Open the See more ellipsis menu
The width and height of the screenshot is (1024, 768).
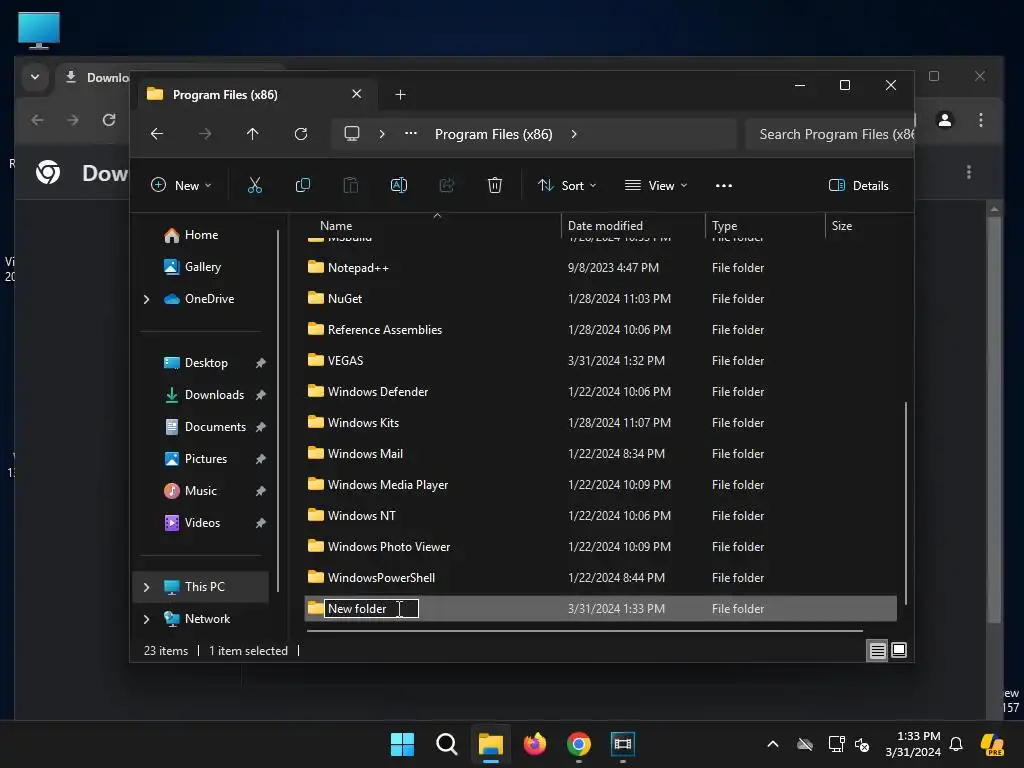[x=724, y=185]
